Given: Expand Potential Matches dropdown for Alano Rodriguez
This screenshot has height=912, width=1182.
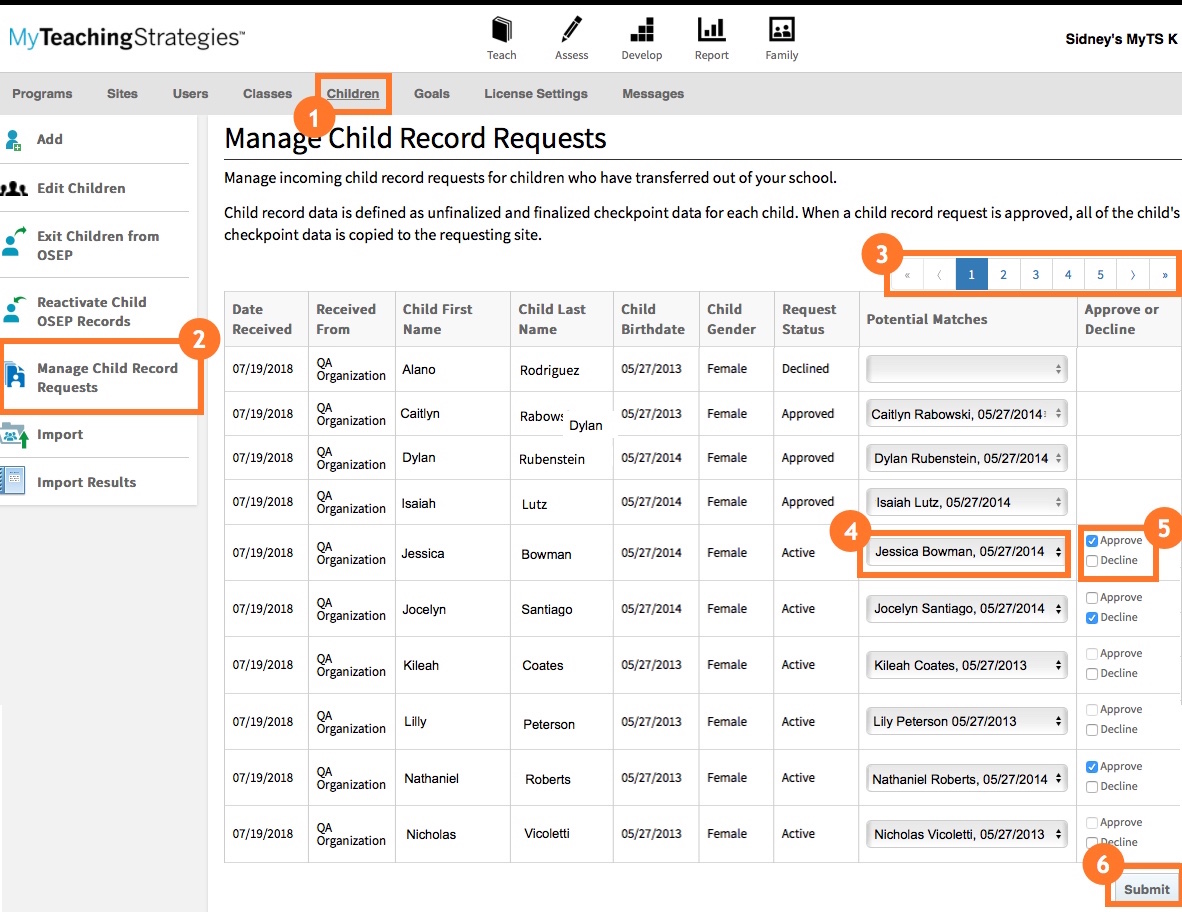Looking at the screenshot, I should (x=966, y=369).
